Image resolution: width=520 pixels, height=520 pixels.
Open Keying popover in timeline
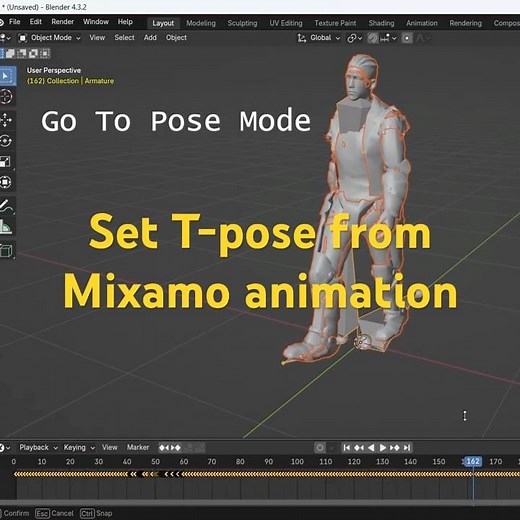[x=79, y=448]
